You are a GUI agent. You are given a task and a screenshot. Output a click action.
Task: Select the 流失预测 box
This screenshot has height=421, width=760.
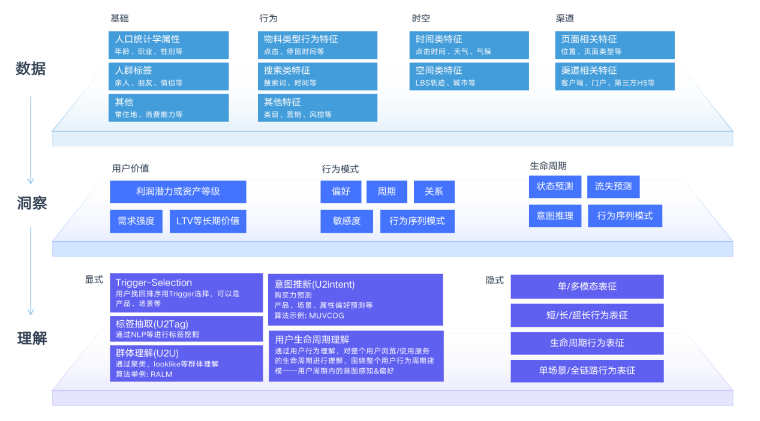pyautogui.click(x=613, y=187)
